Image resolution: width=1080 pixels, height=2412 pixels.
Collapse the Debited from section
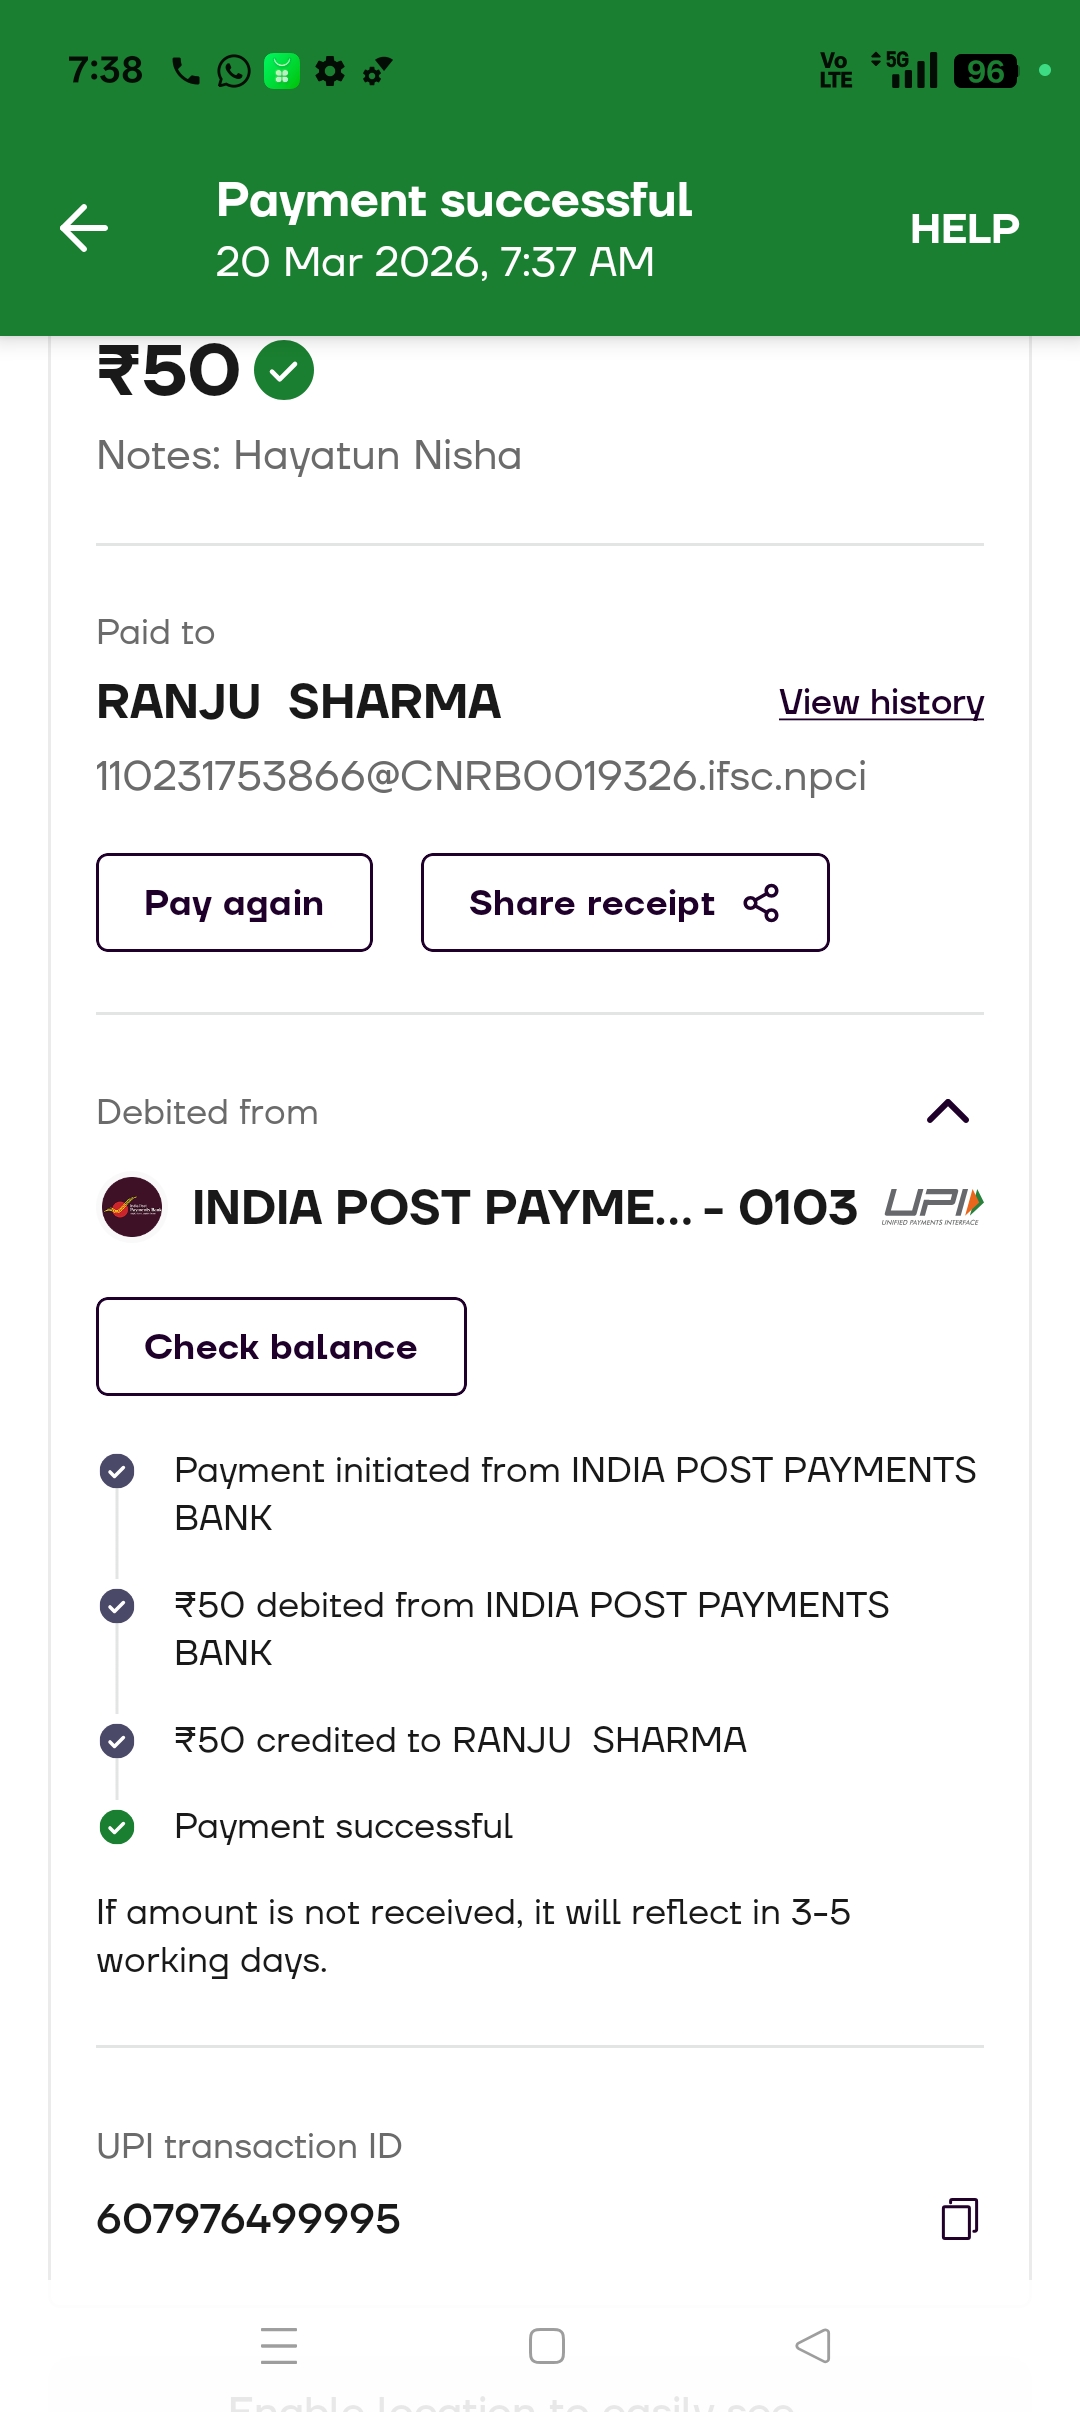click(x=948, y=1111)
